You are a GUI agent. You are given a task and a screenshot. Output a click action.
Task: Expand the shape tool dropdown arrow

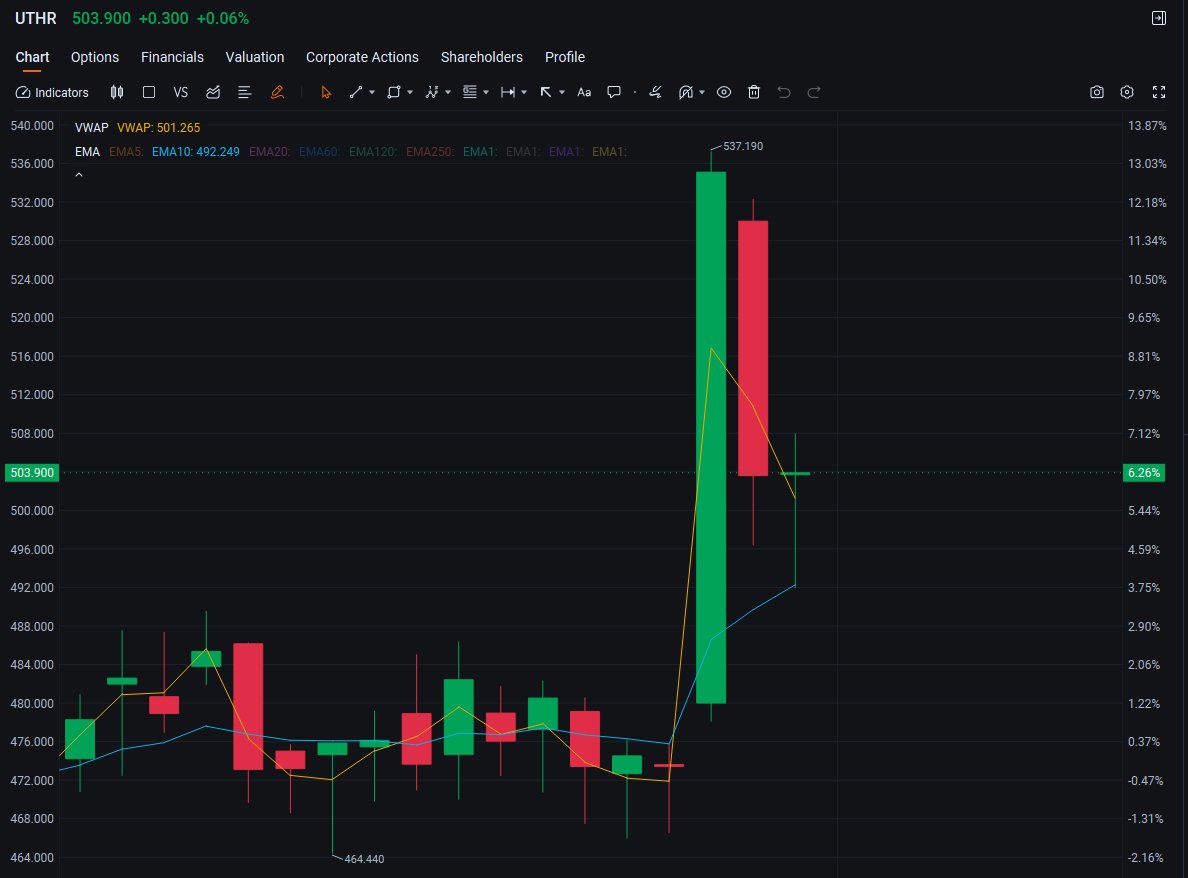coord(410,92)
